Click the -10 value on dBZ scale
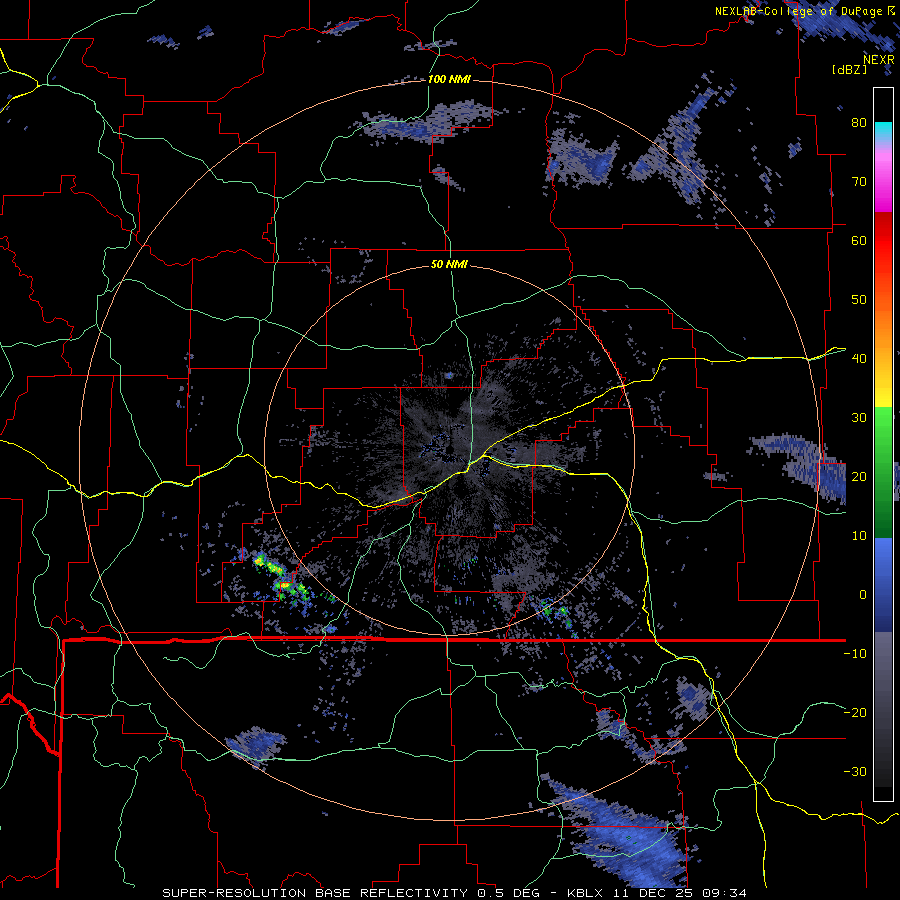 (x=855, y=654)
